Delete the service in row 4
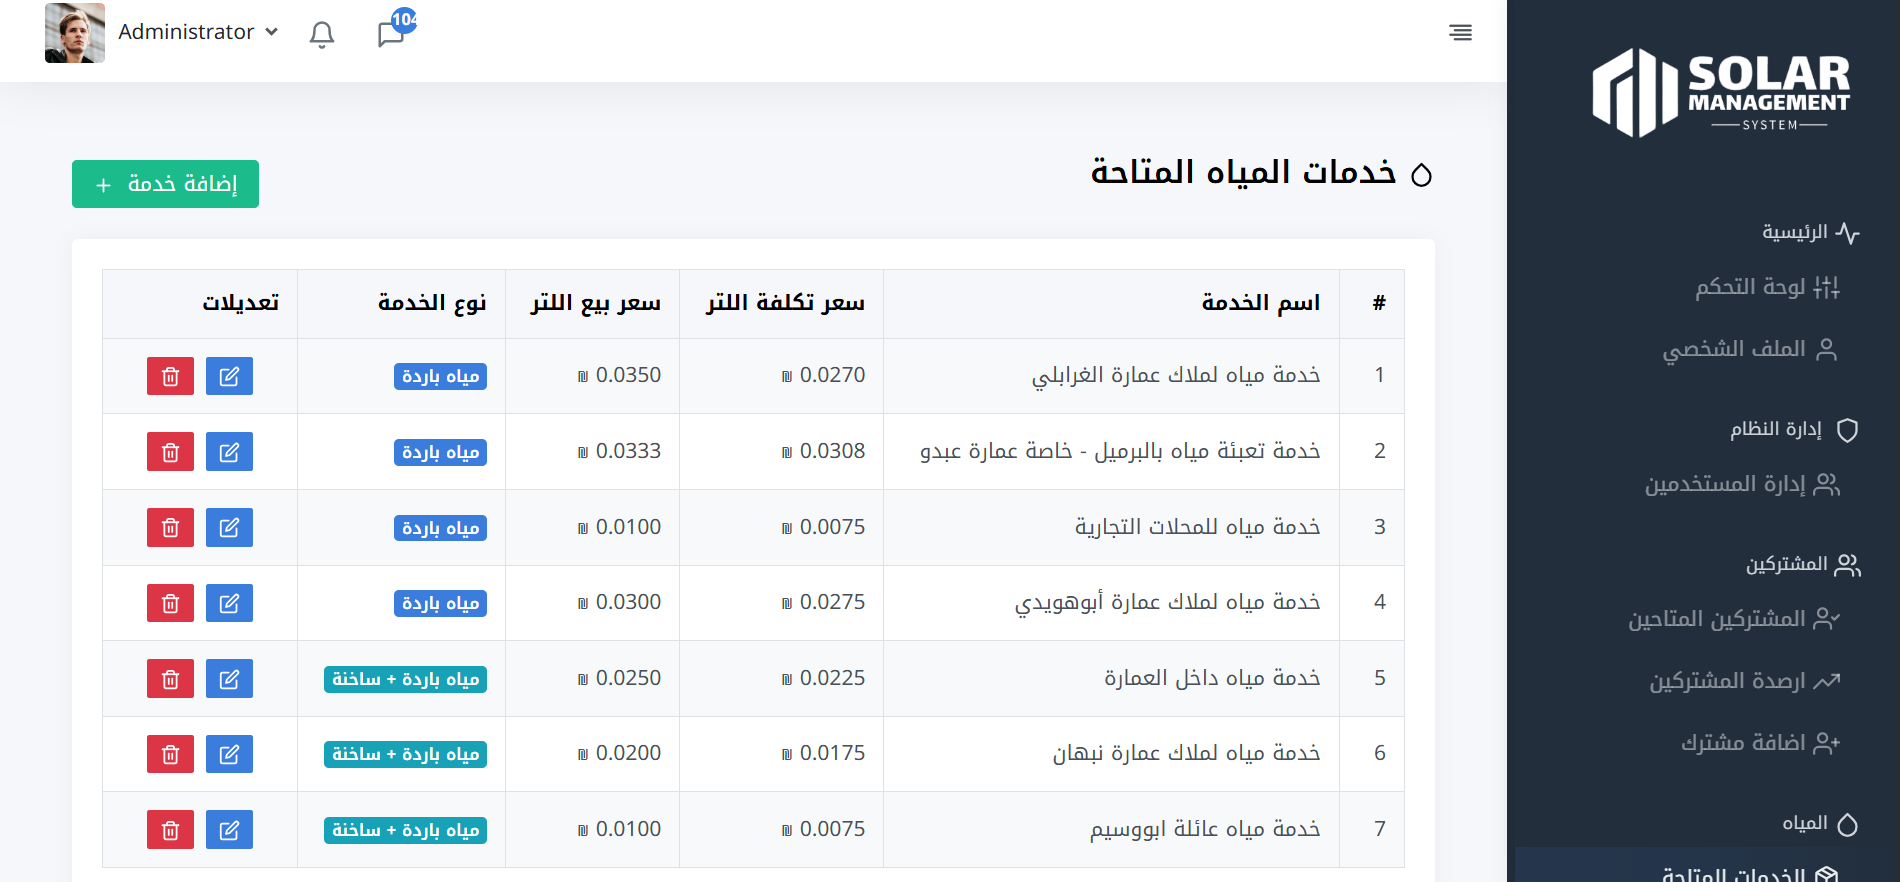The width and height of the screenshot is (1900, 882). pos(170,603)
